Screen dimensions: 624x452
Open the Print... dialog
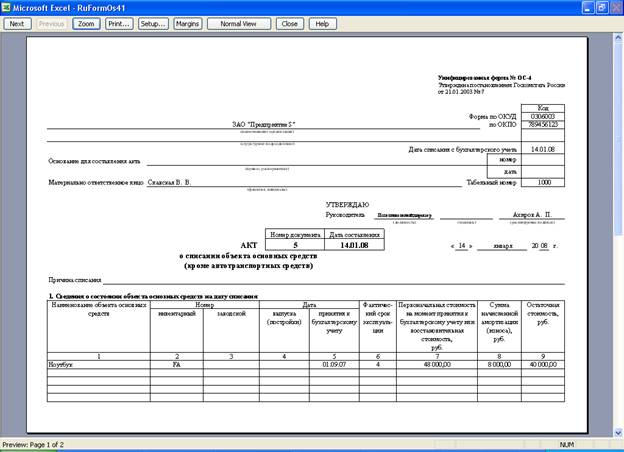point(119,24)
